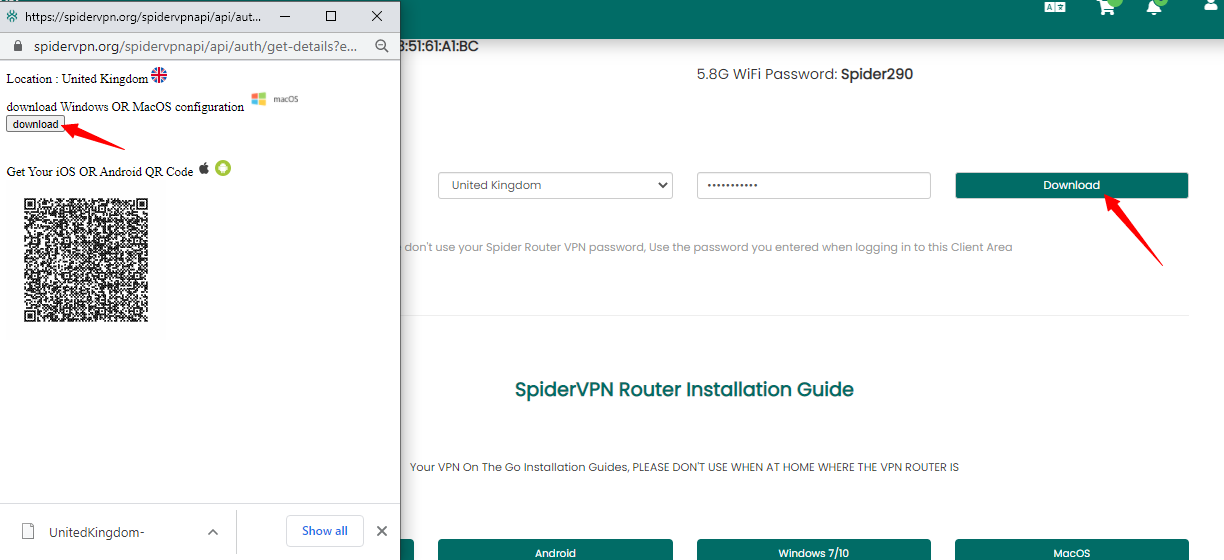Click the United Kingdom flag icon
This screenshot has width=1224, height=560.
(159, 76)
